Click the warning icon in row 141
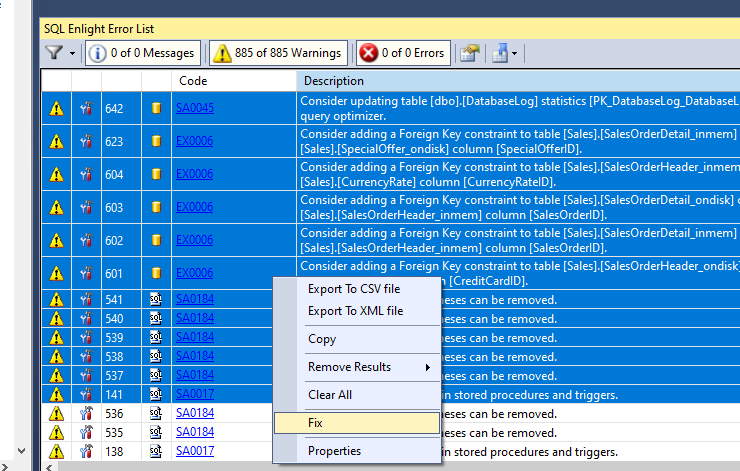Image resolution: width=740 pixels, height=471 pixels. tap(57, 395)
